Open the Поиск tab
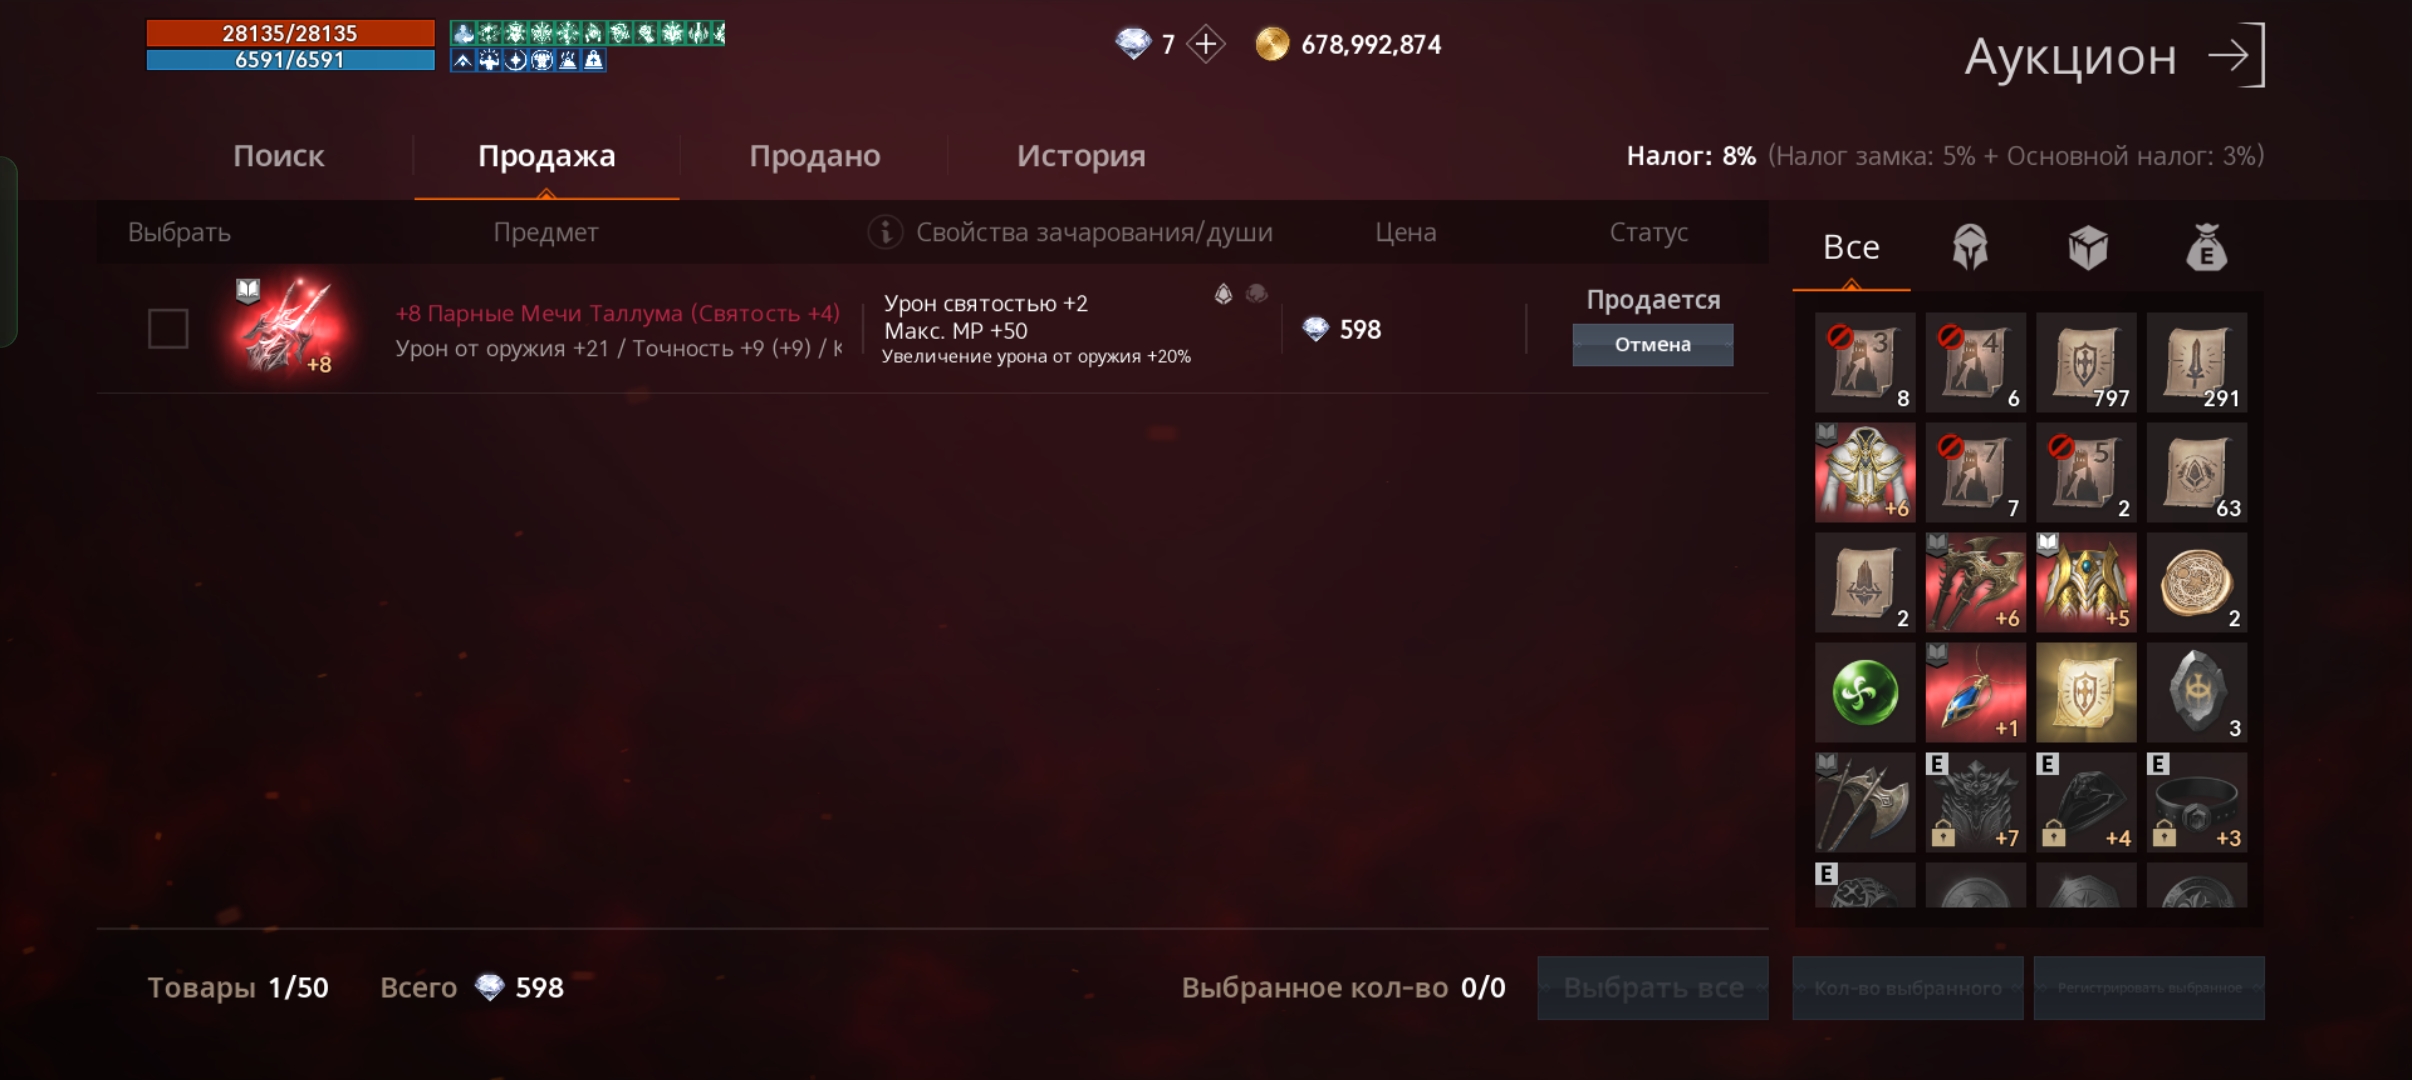The height and width of the screenshot is (1080, 2412). [x=278, y=156]
